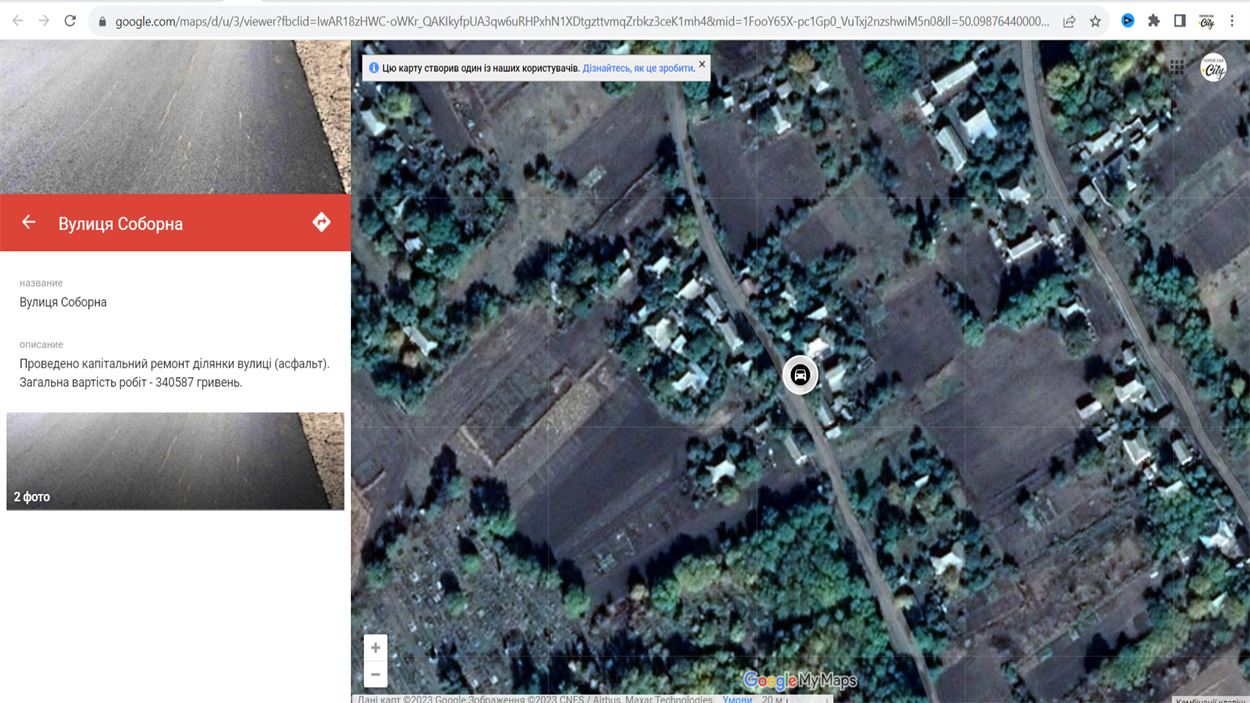Screen dimensions: 1250x703
Task: Get directions to Вулиця Соборна
Action: (x=321, y=222)
